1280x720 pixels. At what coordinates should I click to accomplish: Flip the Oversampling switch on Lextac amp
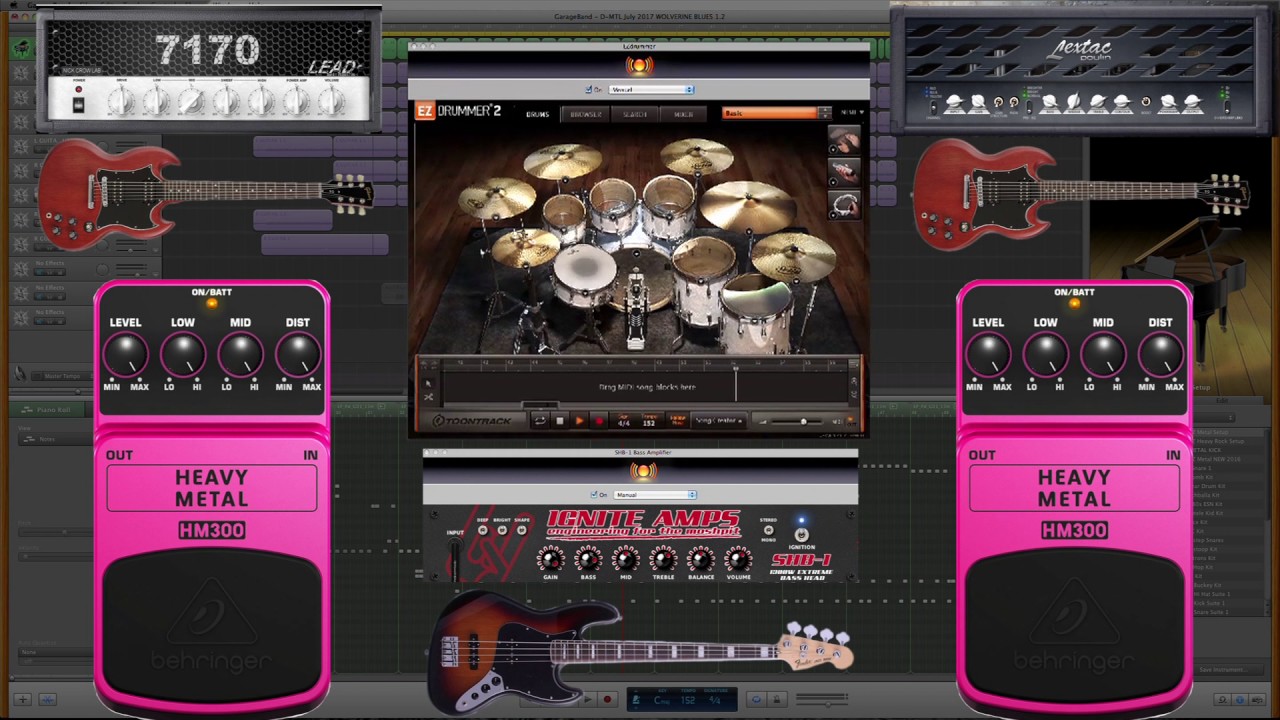click(x=1227, y=108)
